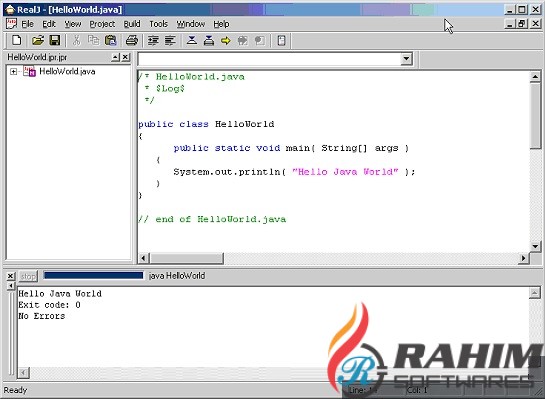The height and width of the screenshot is (399, 545).
Task: Click the "java HelloWorld" command label
Action: (177, 276)
